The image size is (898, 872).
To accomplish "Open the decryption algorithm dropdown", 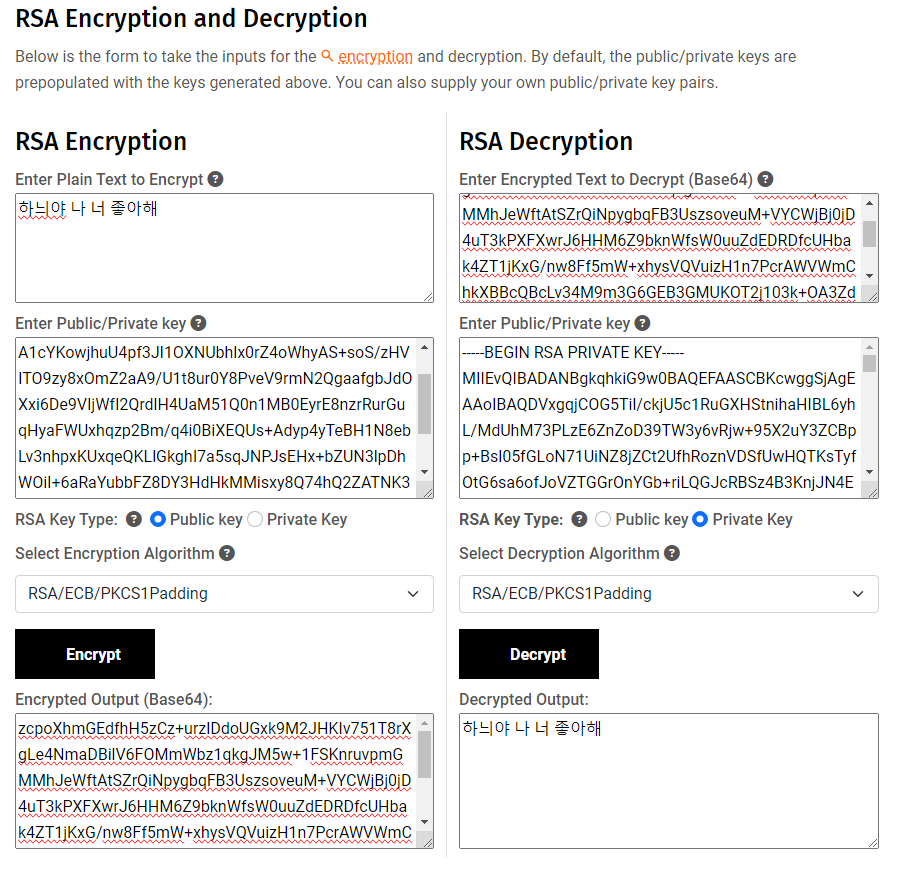I will point(668,594).
